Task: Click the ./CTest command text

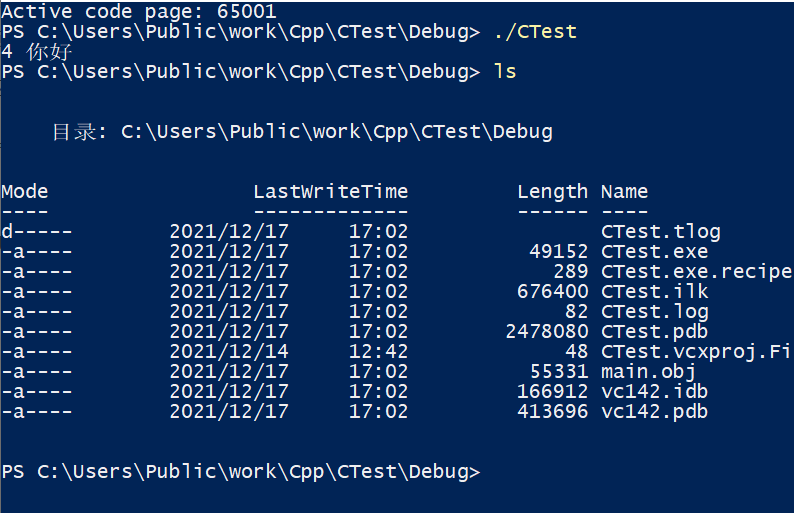Action: tap(535, 31)
